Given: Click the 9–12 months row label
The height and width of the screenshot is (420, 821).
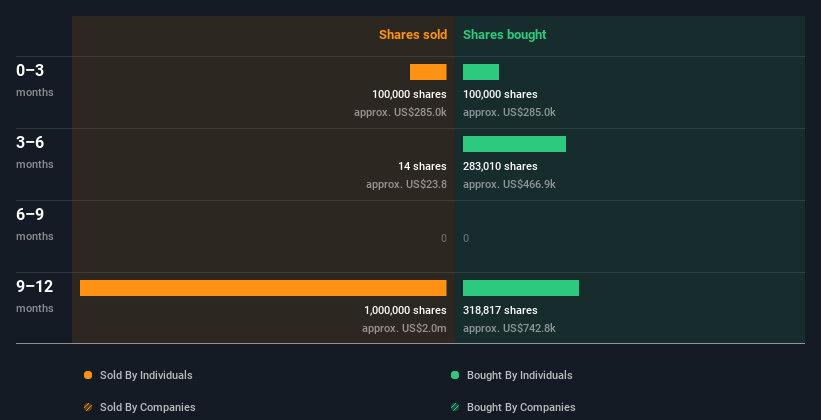Looking at the screenshot, I should pos(35,296).
